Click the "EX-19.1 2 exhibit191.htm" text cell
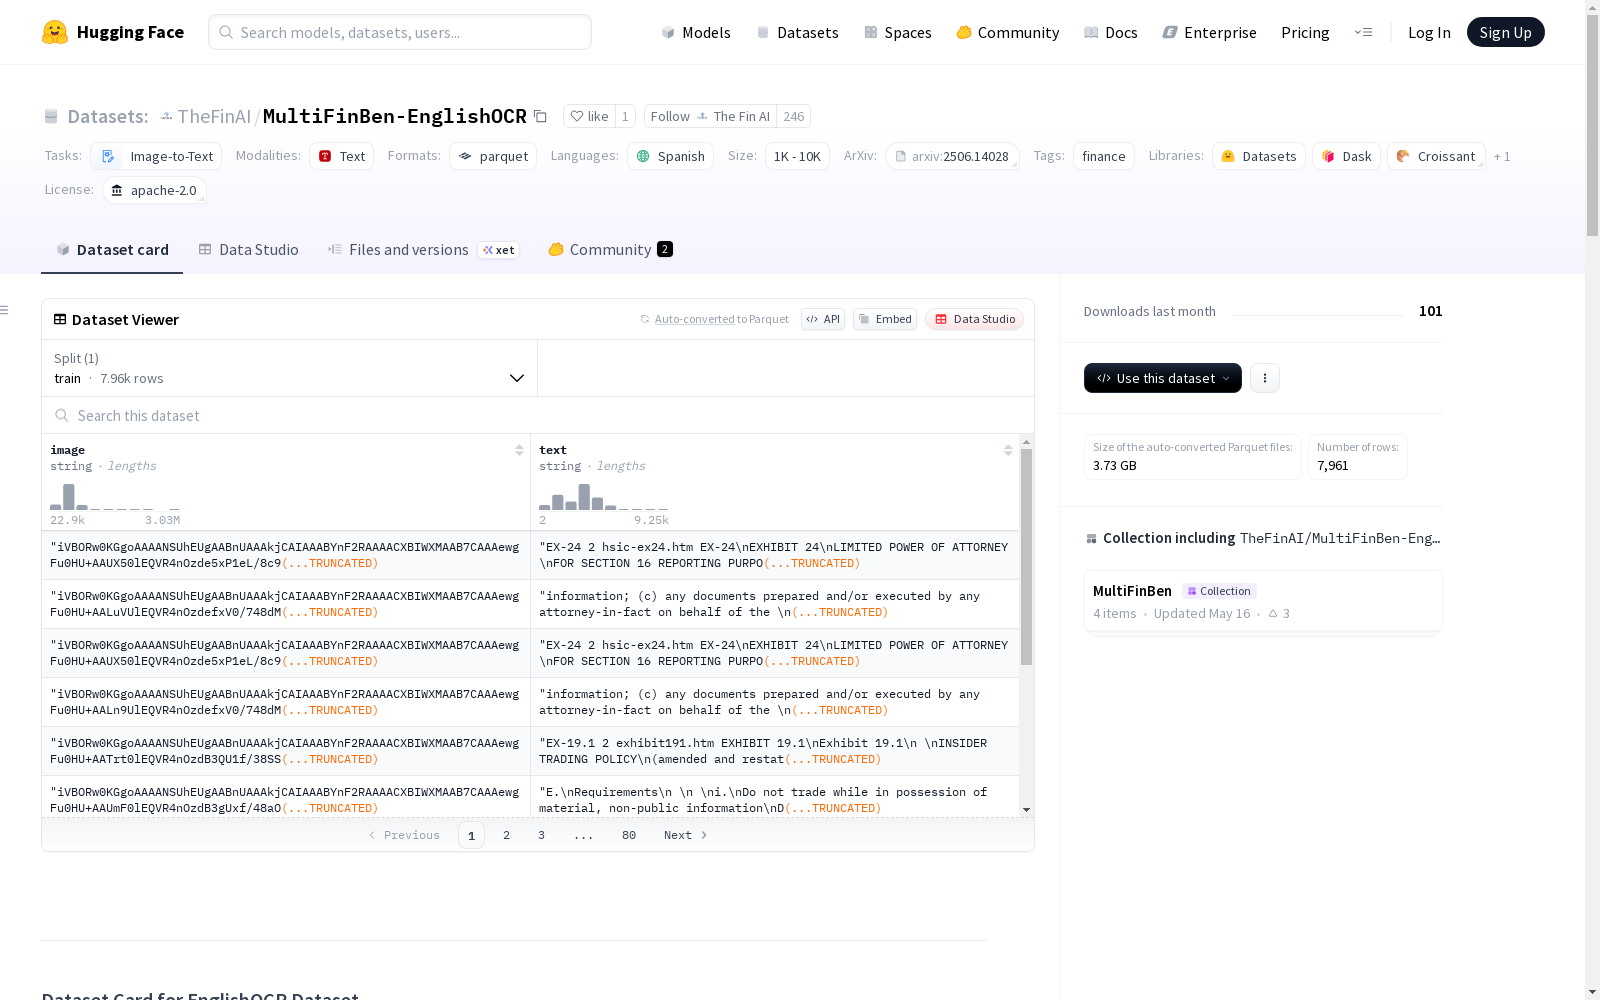Image resolution: width=1600 pixels, height=1000 pixels. tap(775, 751)
